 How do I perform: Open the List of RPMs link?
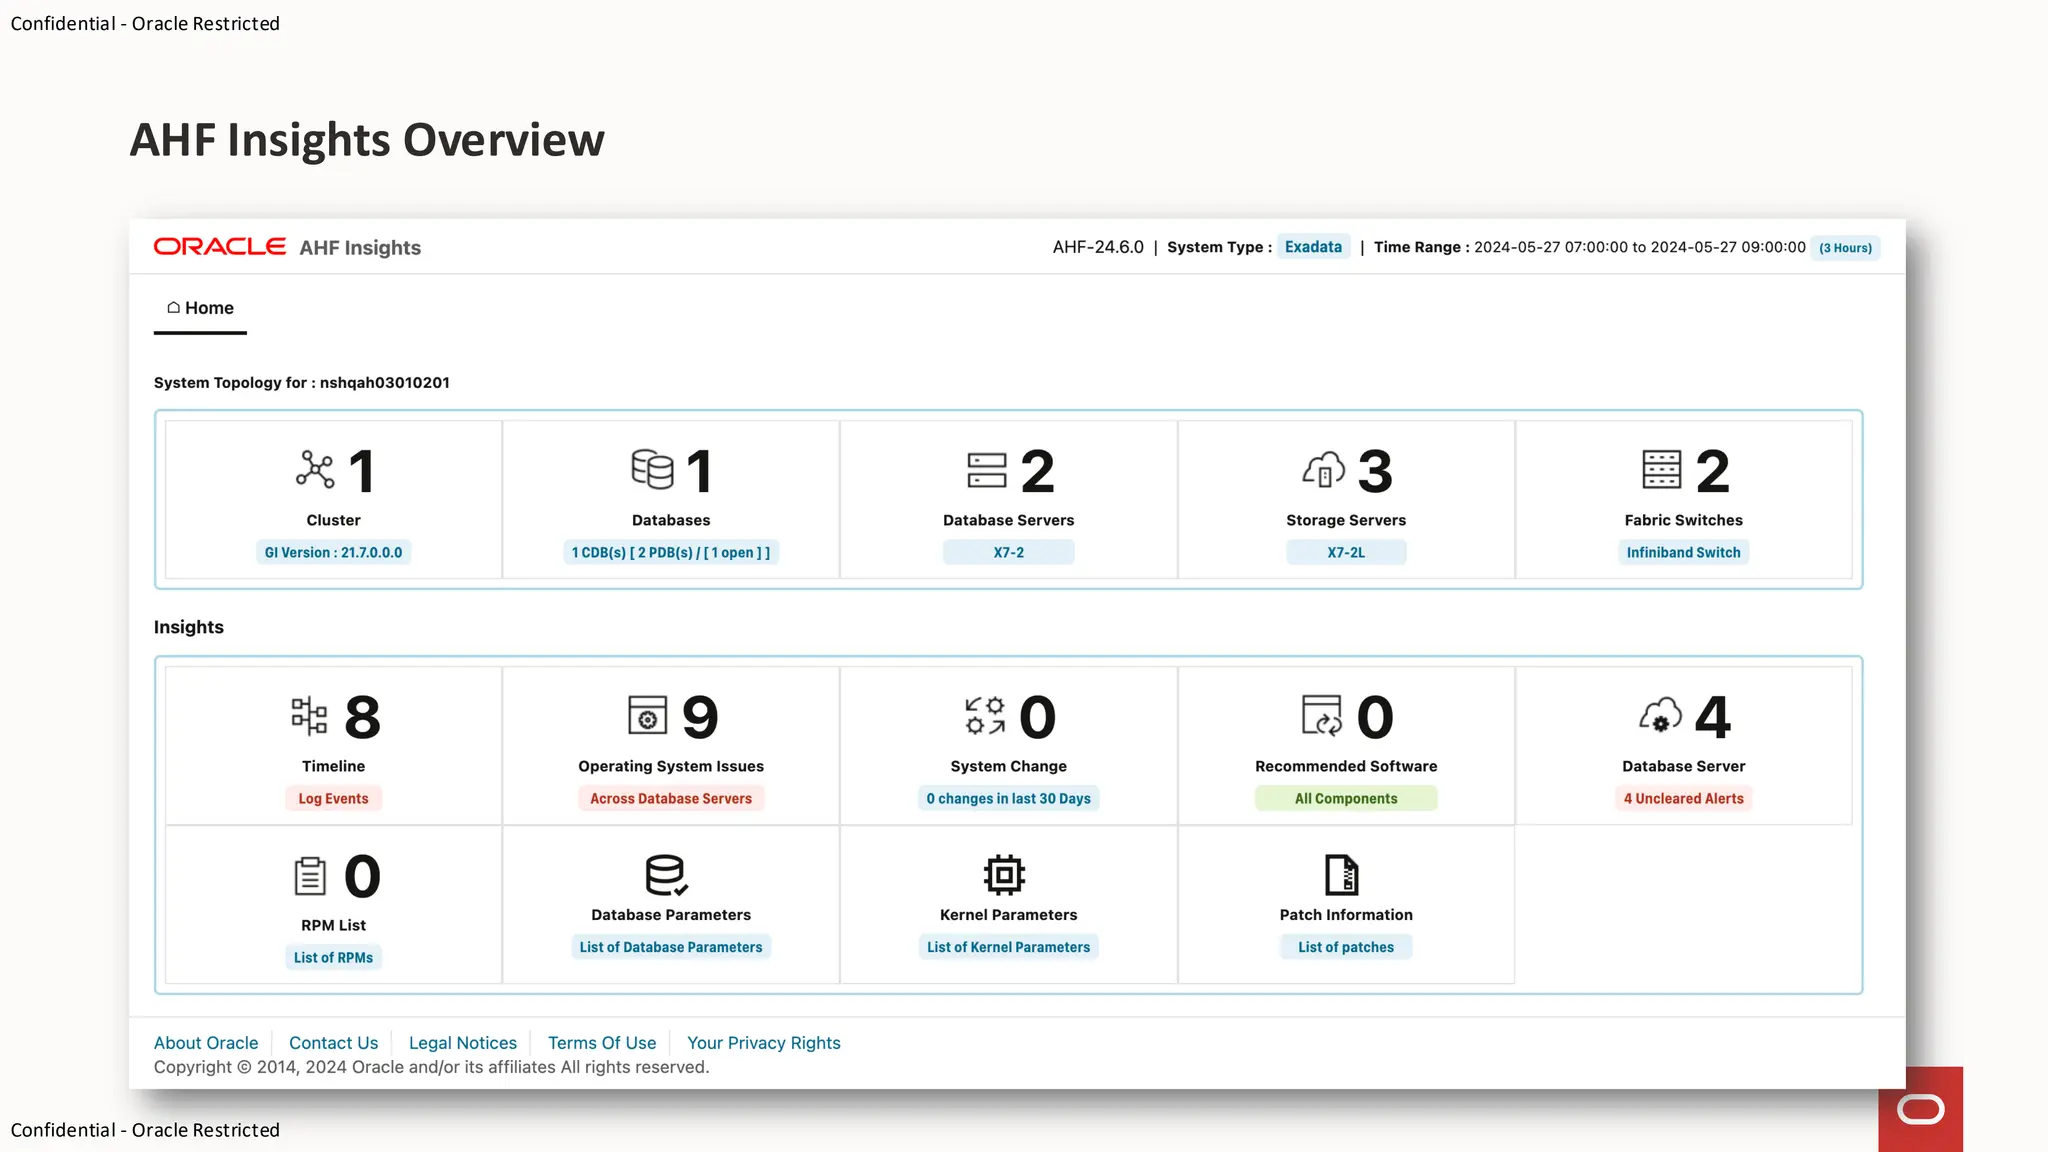[x=333, y=958]
